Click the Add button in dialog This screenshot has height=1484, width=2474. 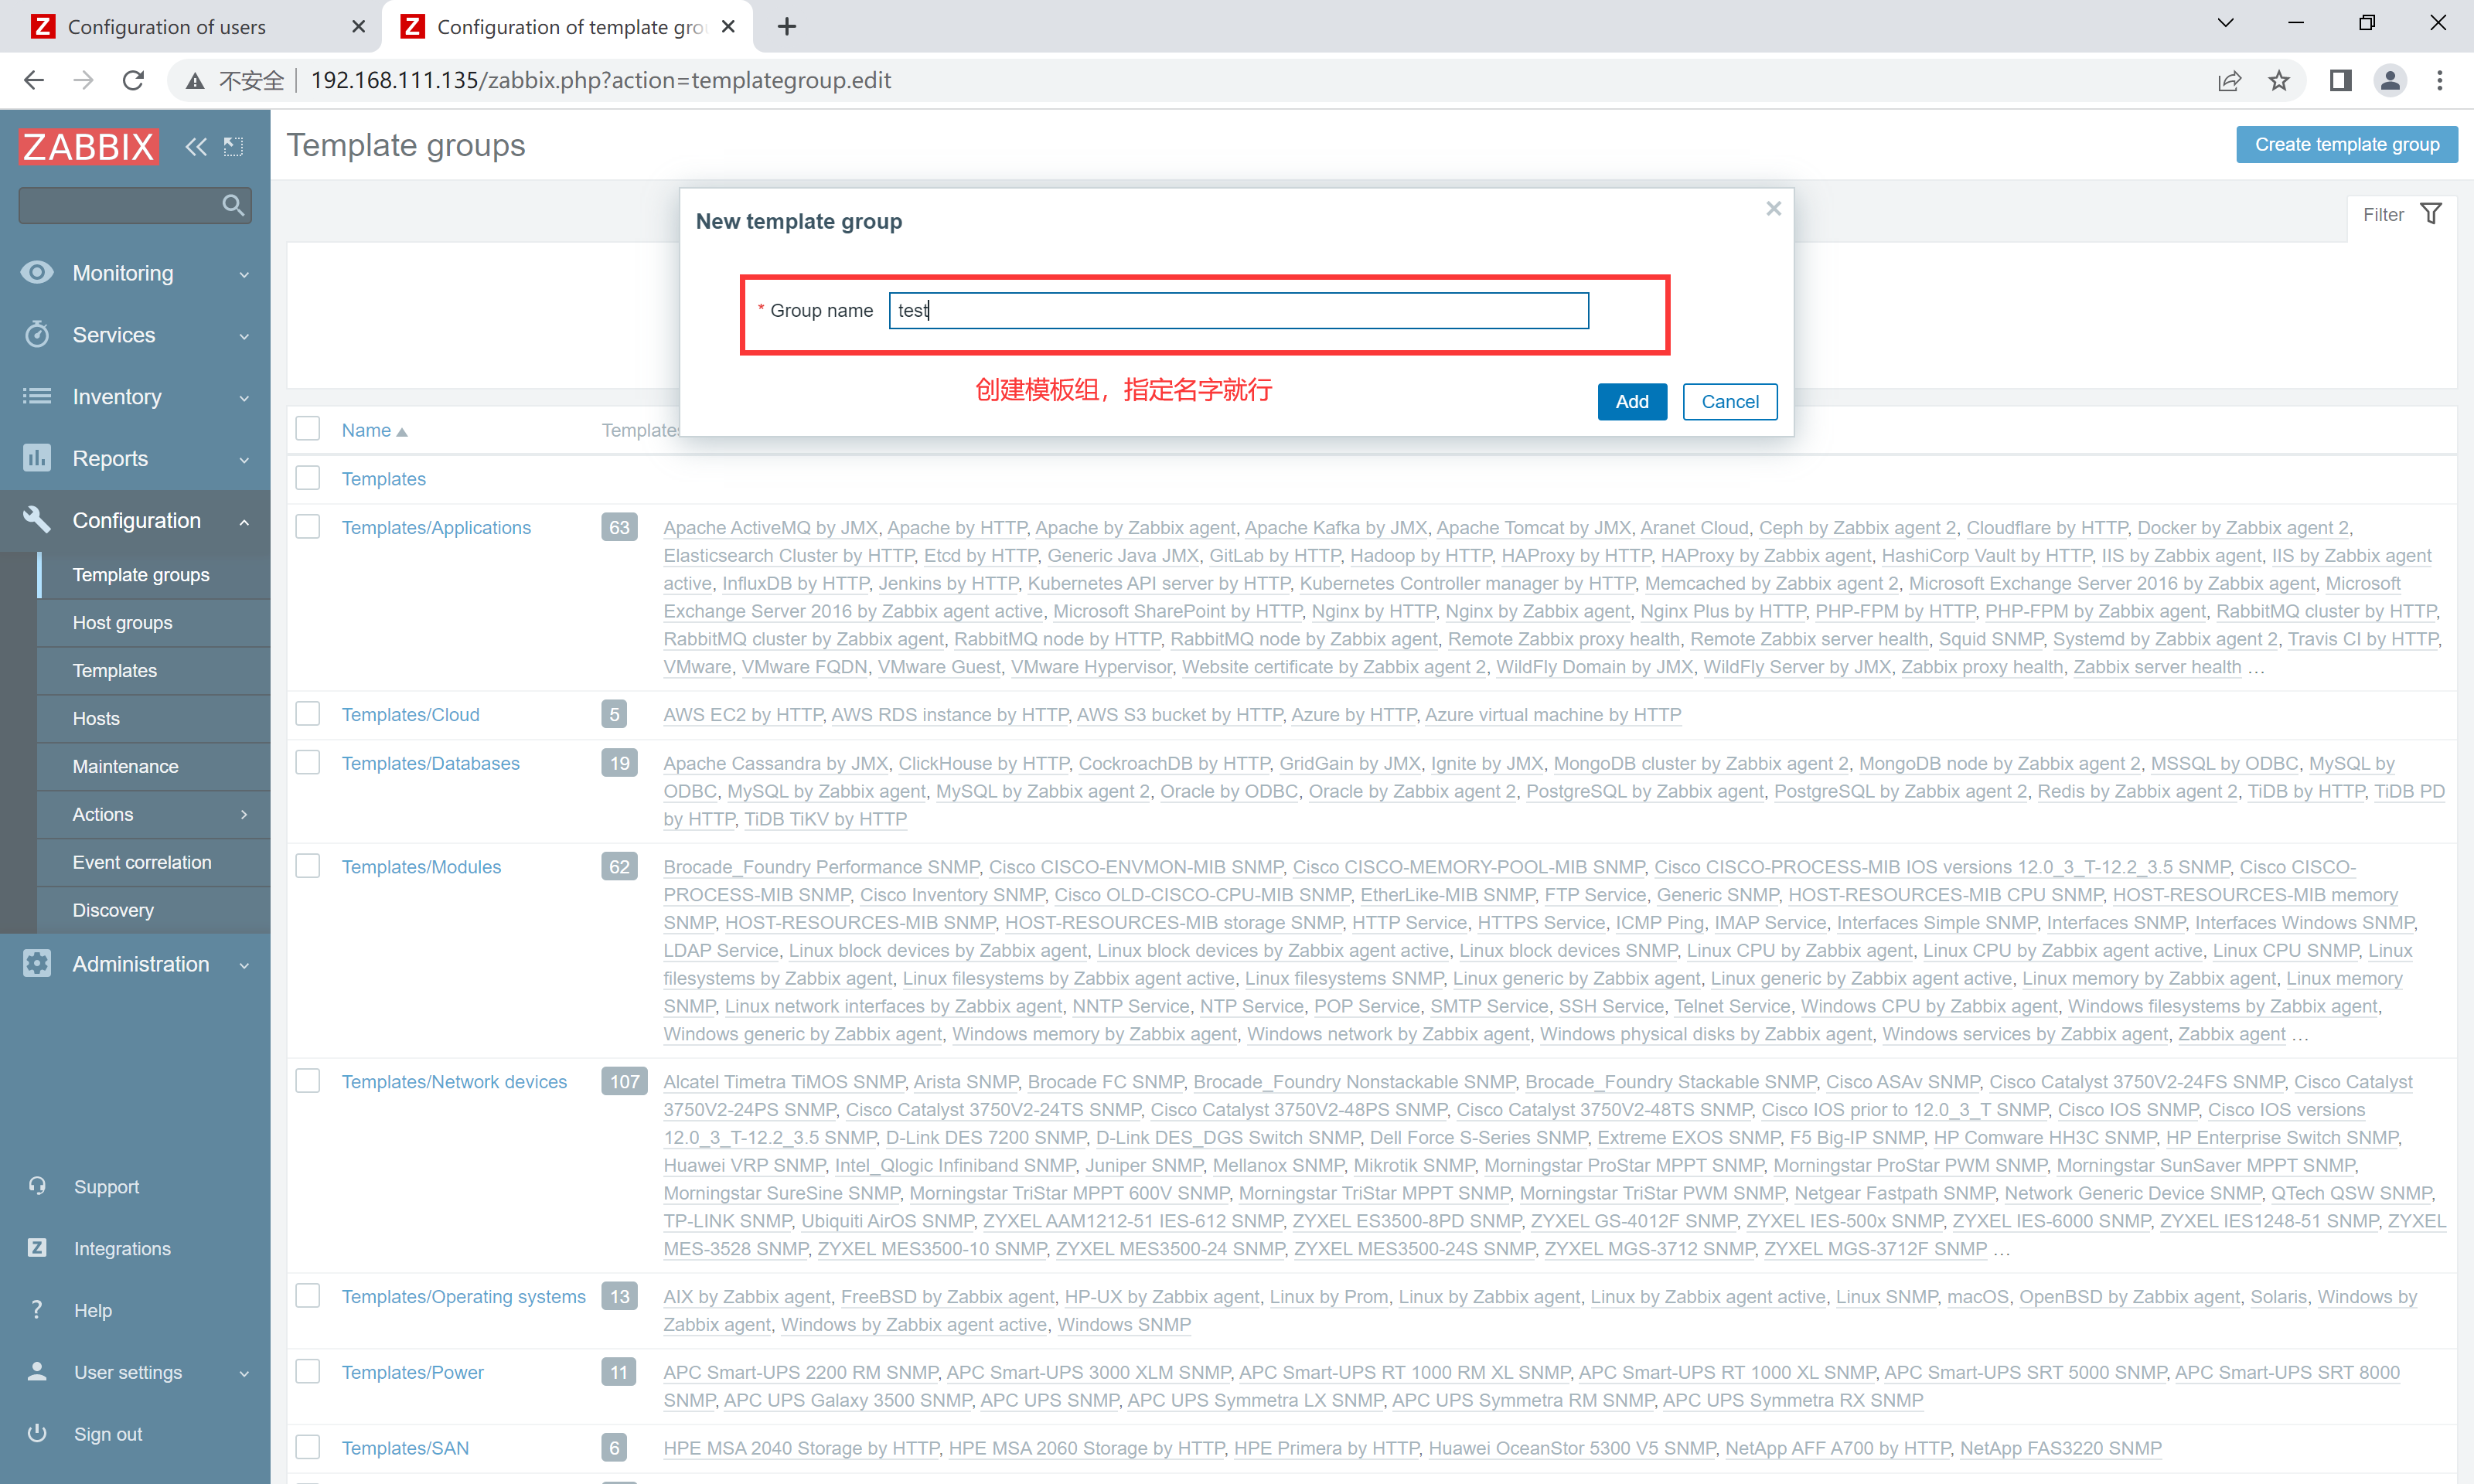coord(1631,401)
